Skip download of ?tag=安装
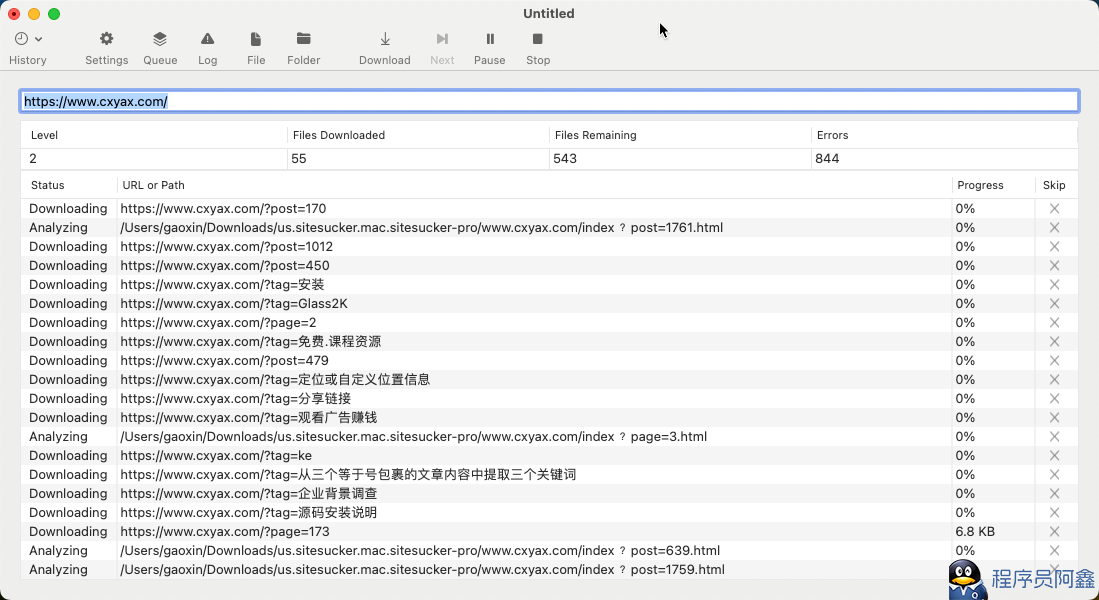Screen dimensions: 1099x600 coord(1053,284)
